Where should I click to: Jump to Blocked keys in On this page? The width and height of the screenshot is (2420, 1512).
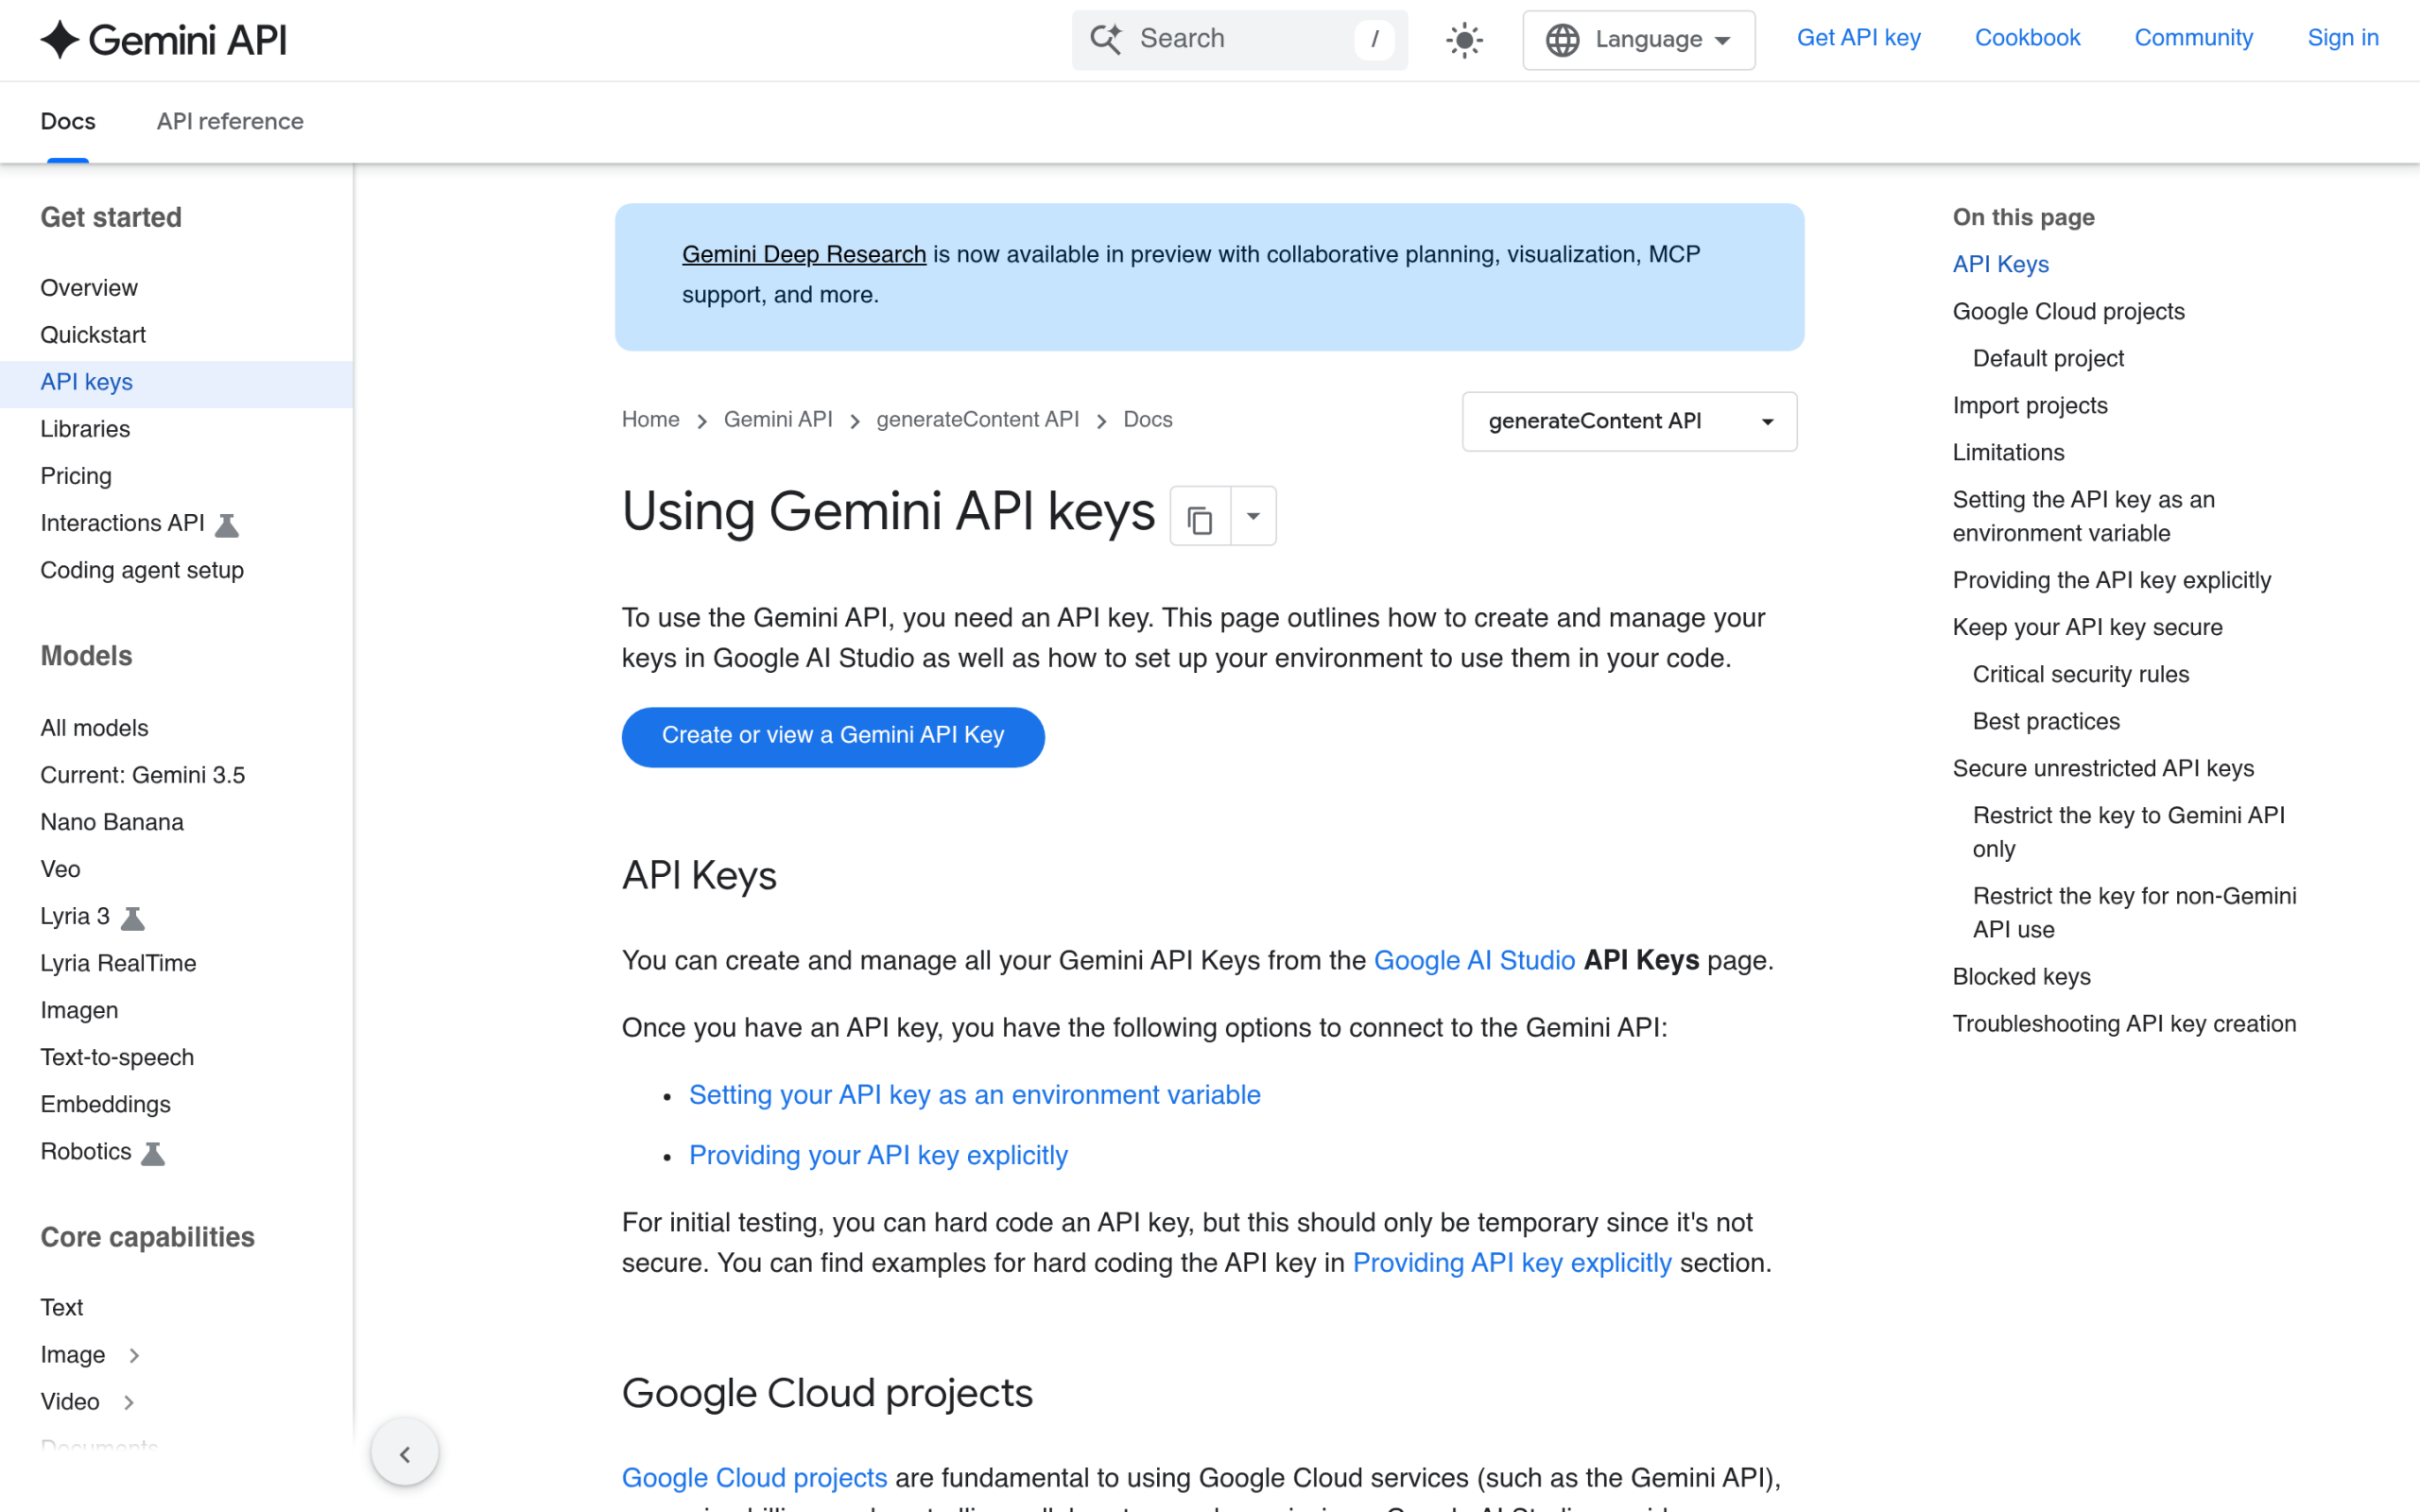click(x=2021, y=976)
